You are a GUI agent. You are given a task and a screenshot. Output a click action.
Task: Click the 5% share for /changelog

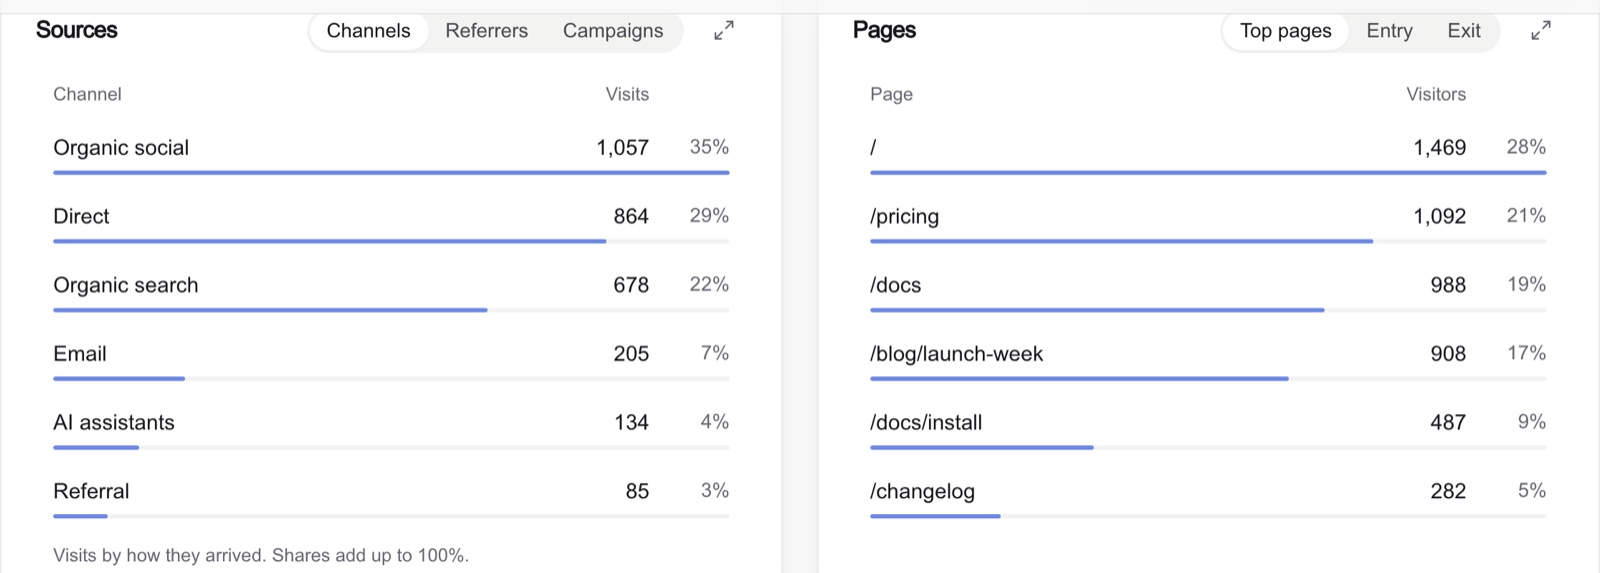1532,490
